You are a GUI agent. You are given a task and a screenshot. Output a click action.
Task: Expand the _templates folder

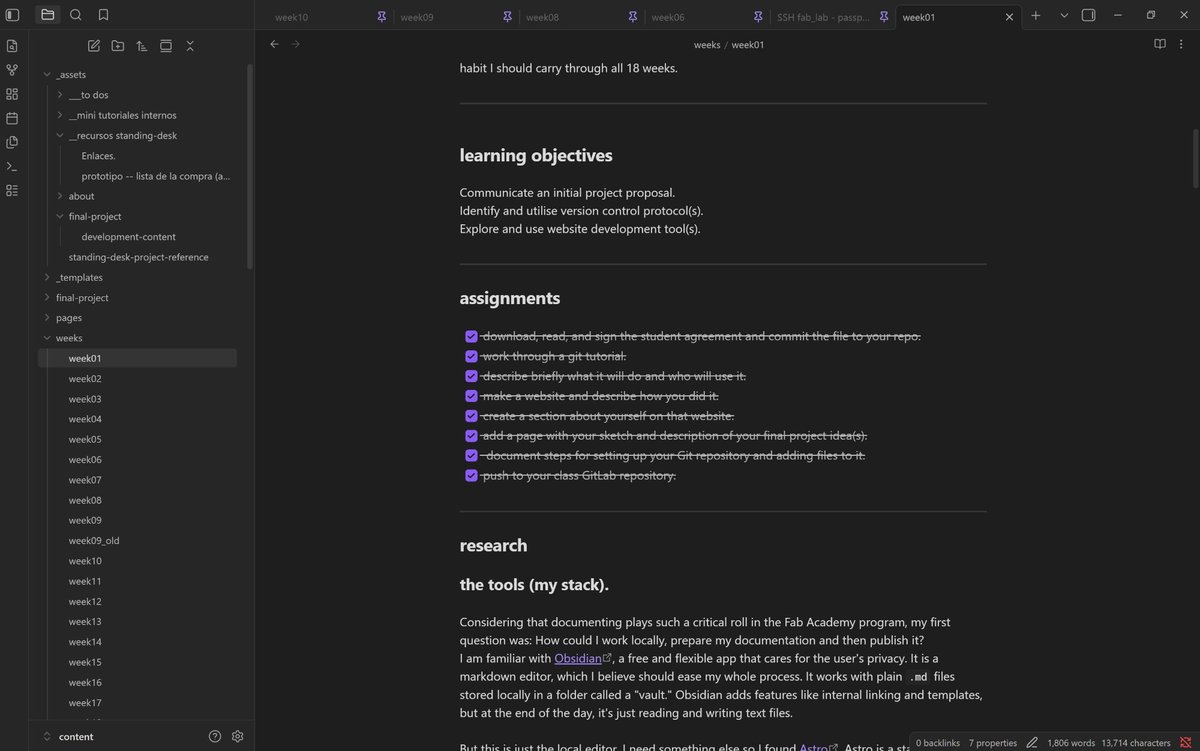pos(47,277)
